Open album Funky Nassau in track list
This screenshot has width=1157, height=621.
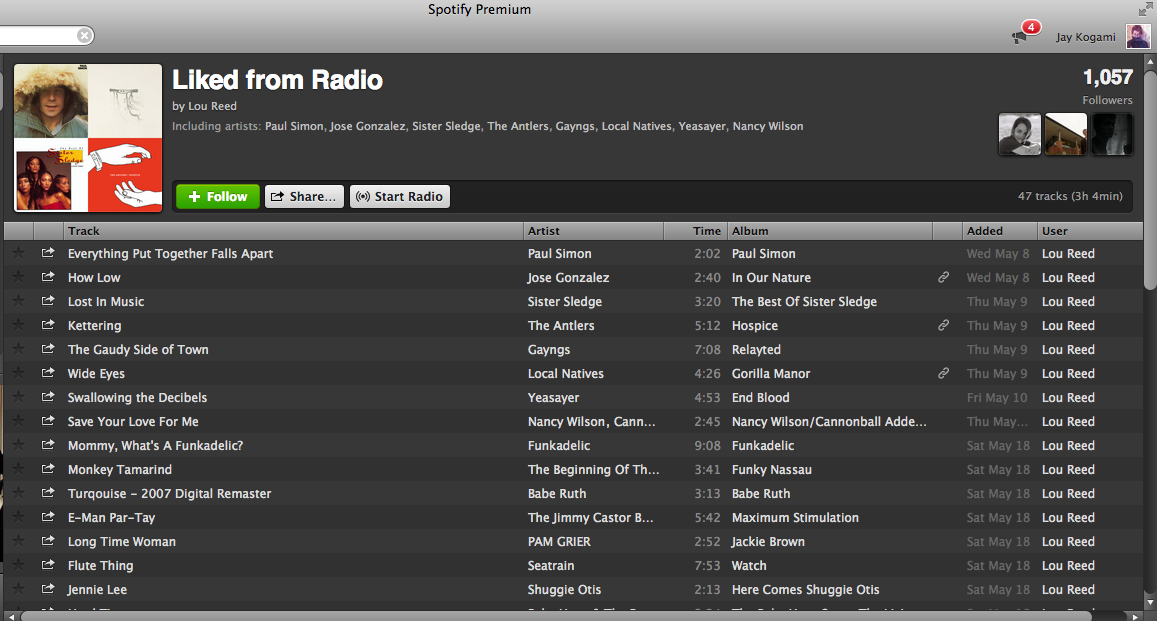tap(772, 469)
